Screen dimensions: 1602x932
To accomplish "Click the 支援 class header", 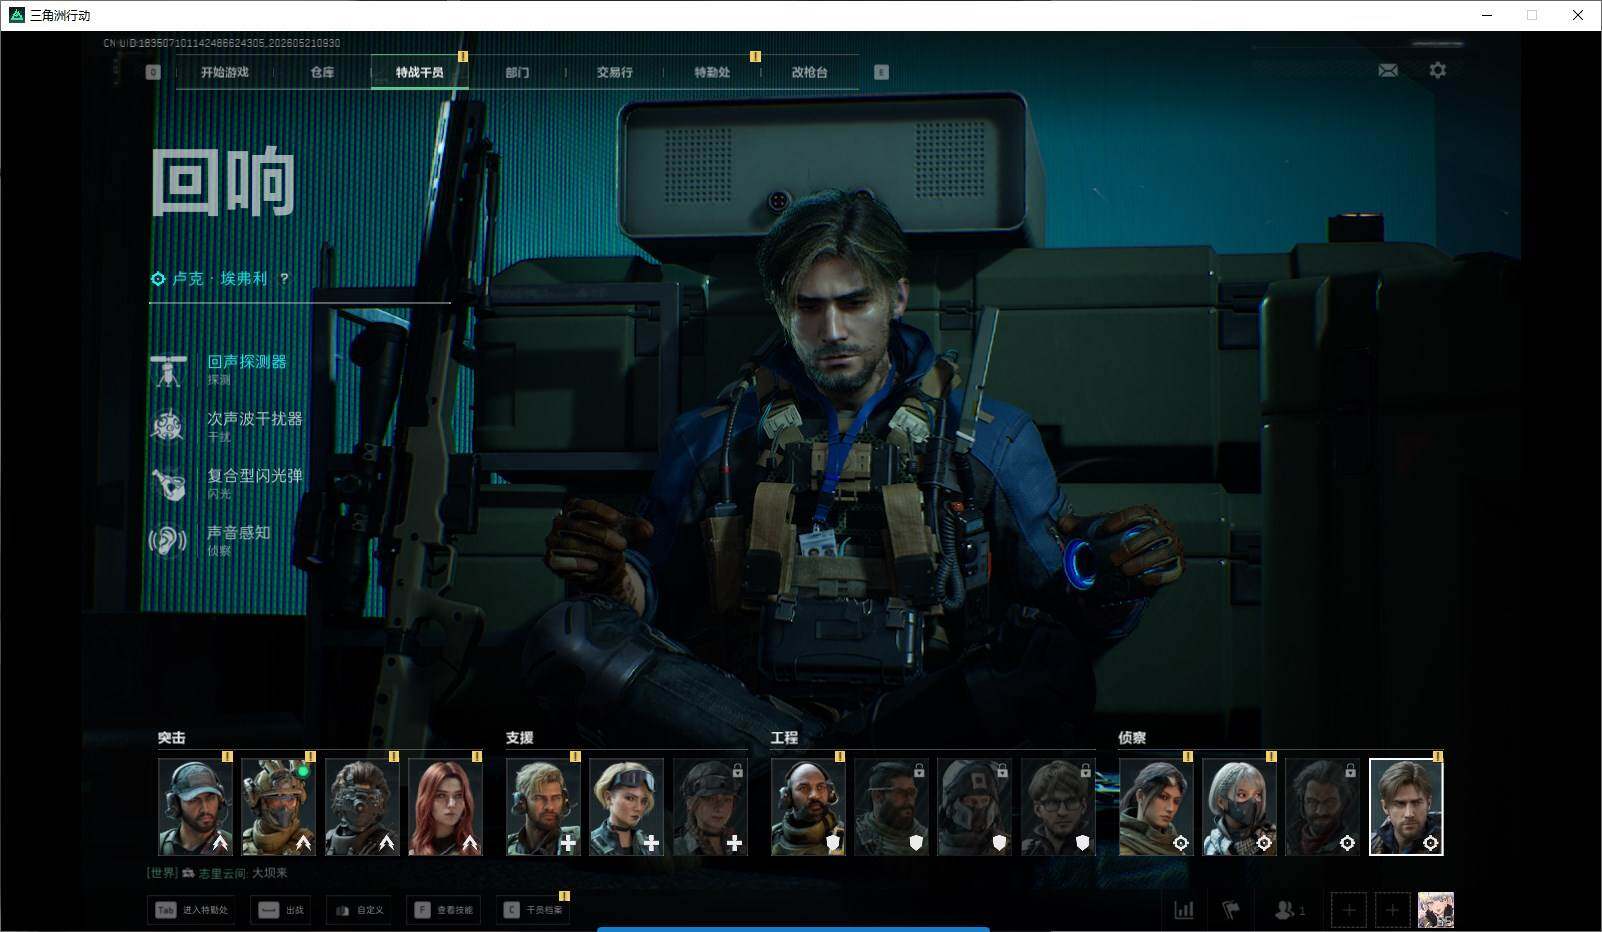I will point(519,737).
